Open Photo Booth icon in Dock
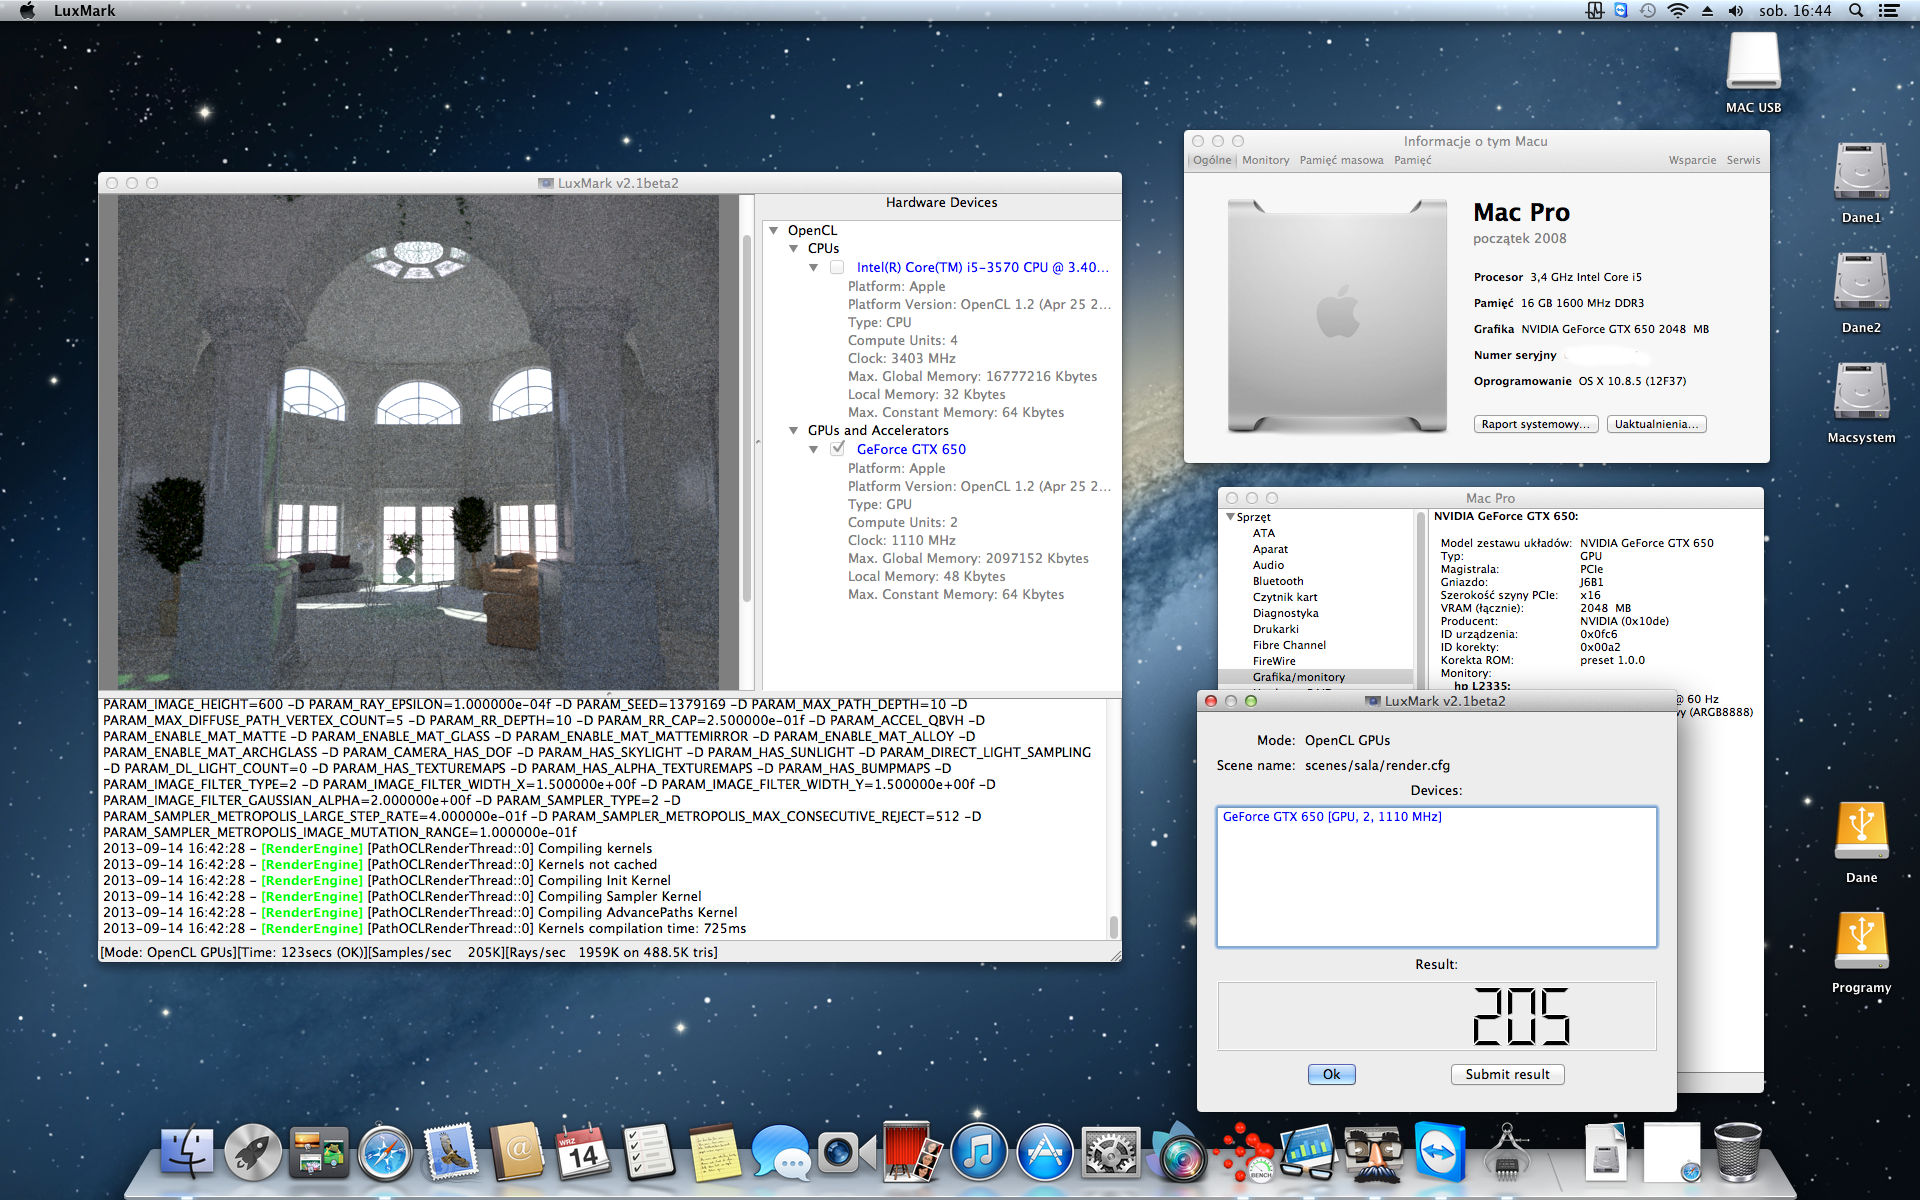 click(912, 1152)
